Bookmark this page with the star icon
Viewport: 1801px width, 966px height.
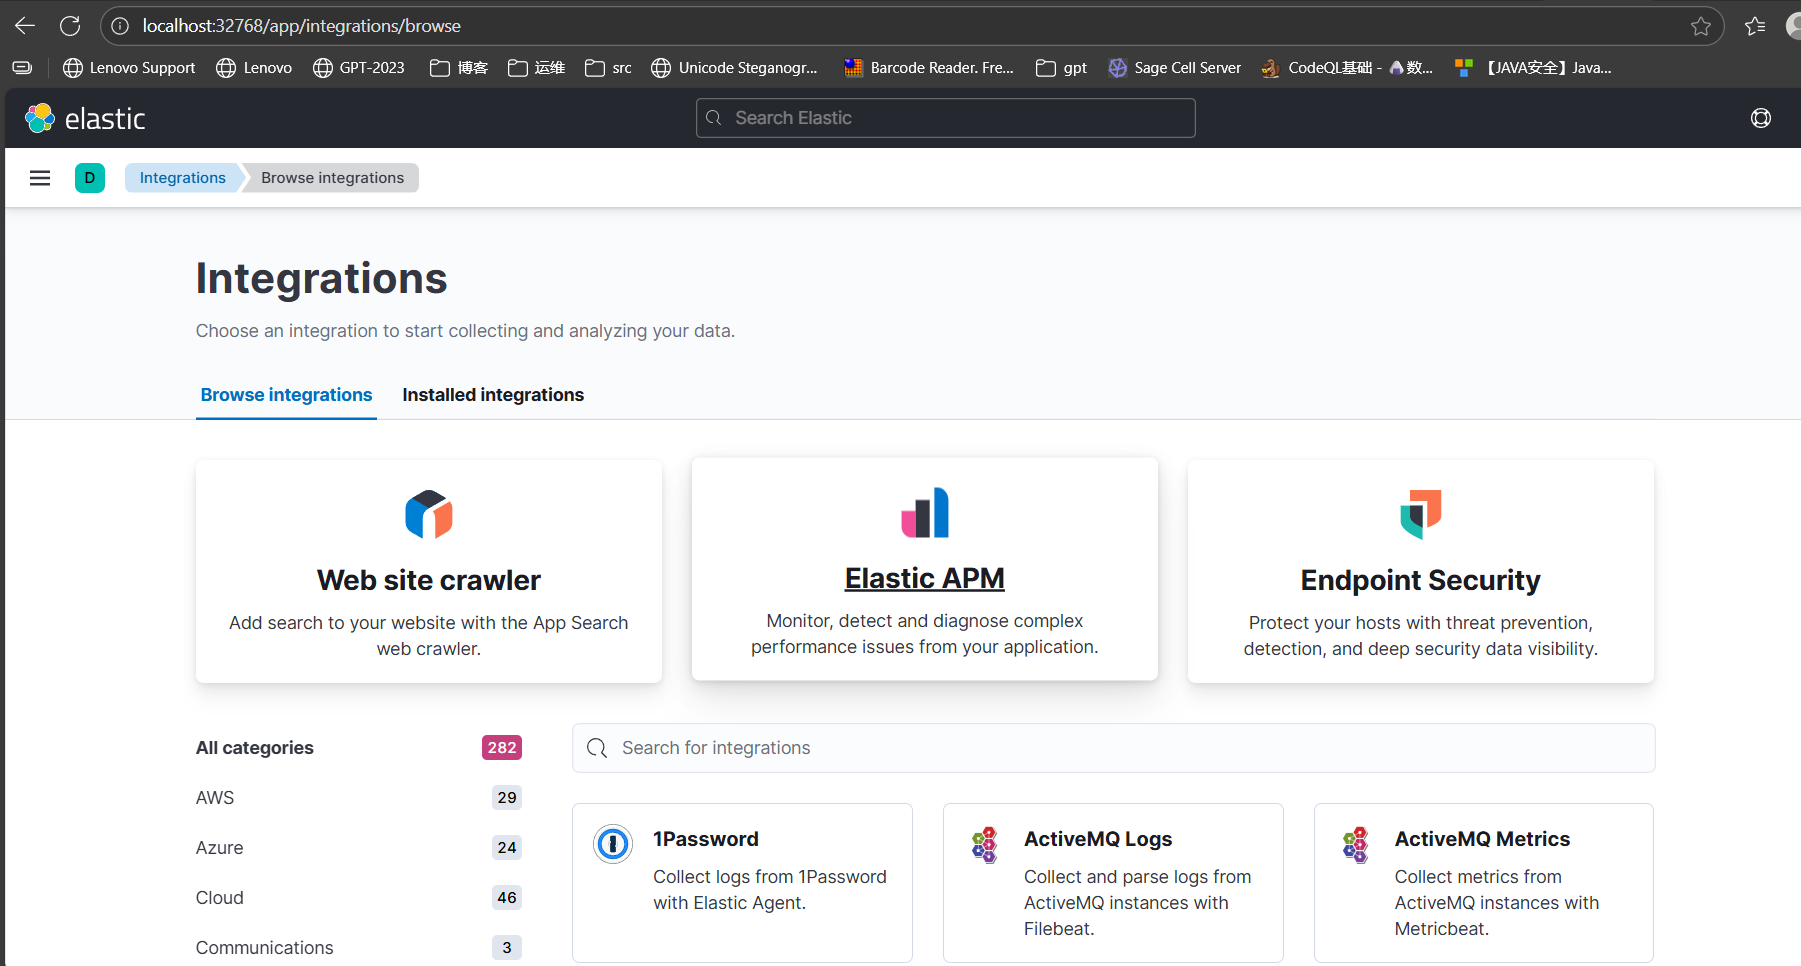click(1700, 26)
